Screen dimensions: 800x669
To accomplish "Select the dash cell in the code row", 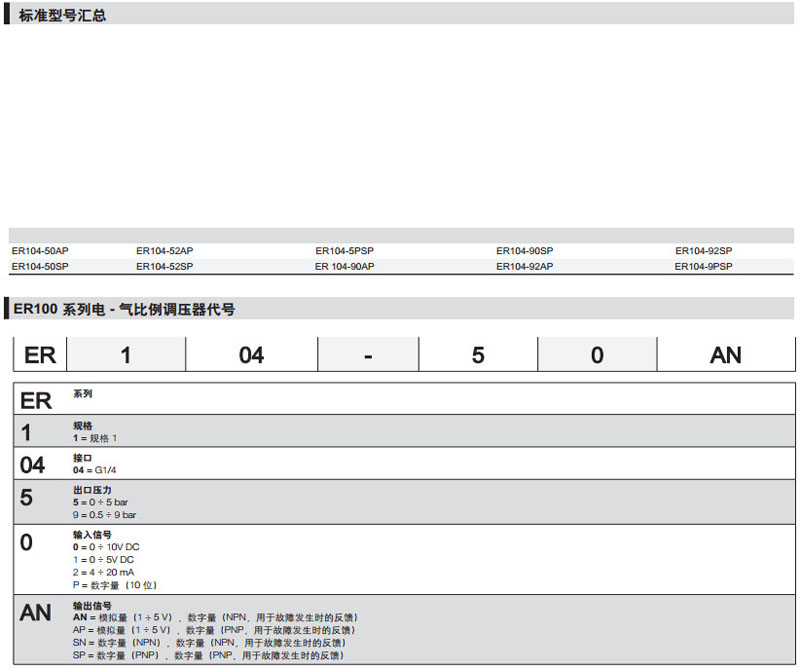I will [368, 355].
